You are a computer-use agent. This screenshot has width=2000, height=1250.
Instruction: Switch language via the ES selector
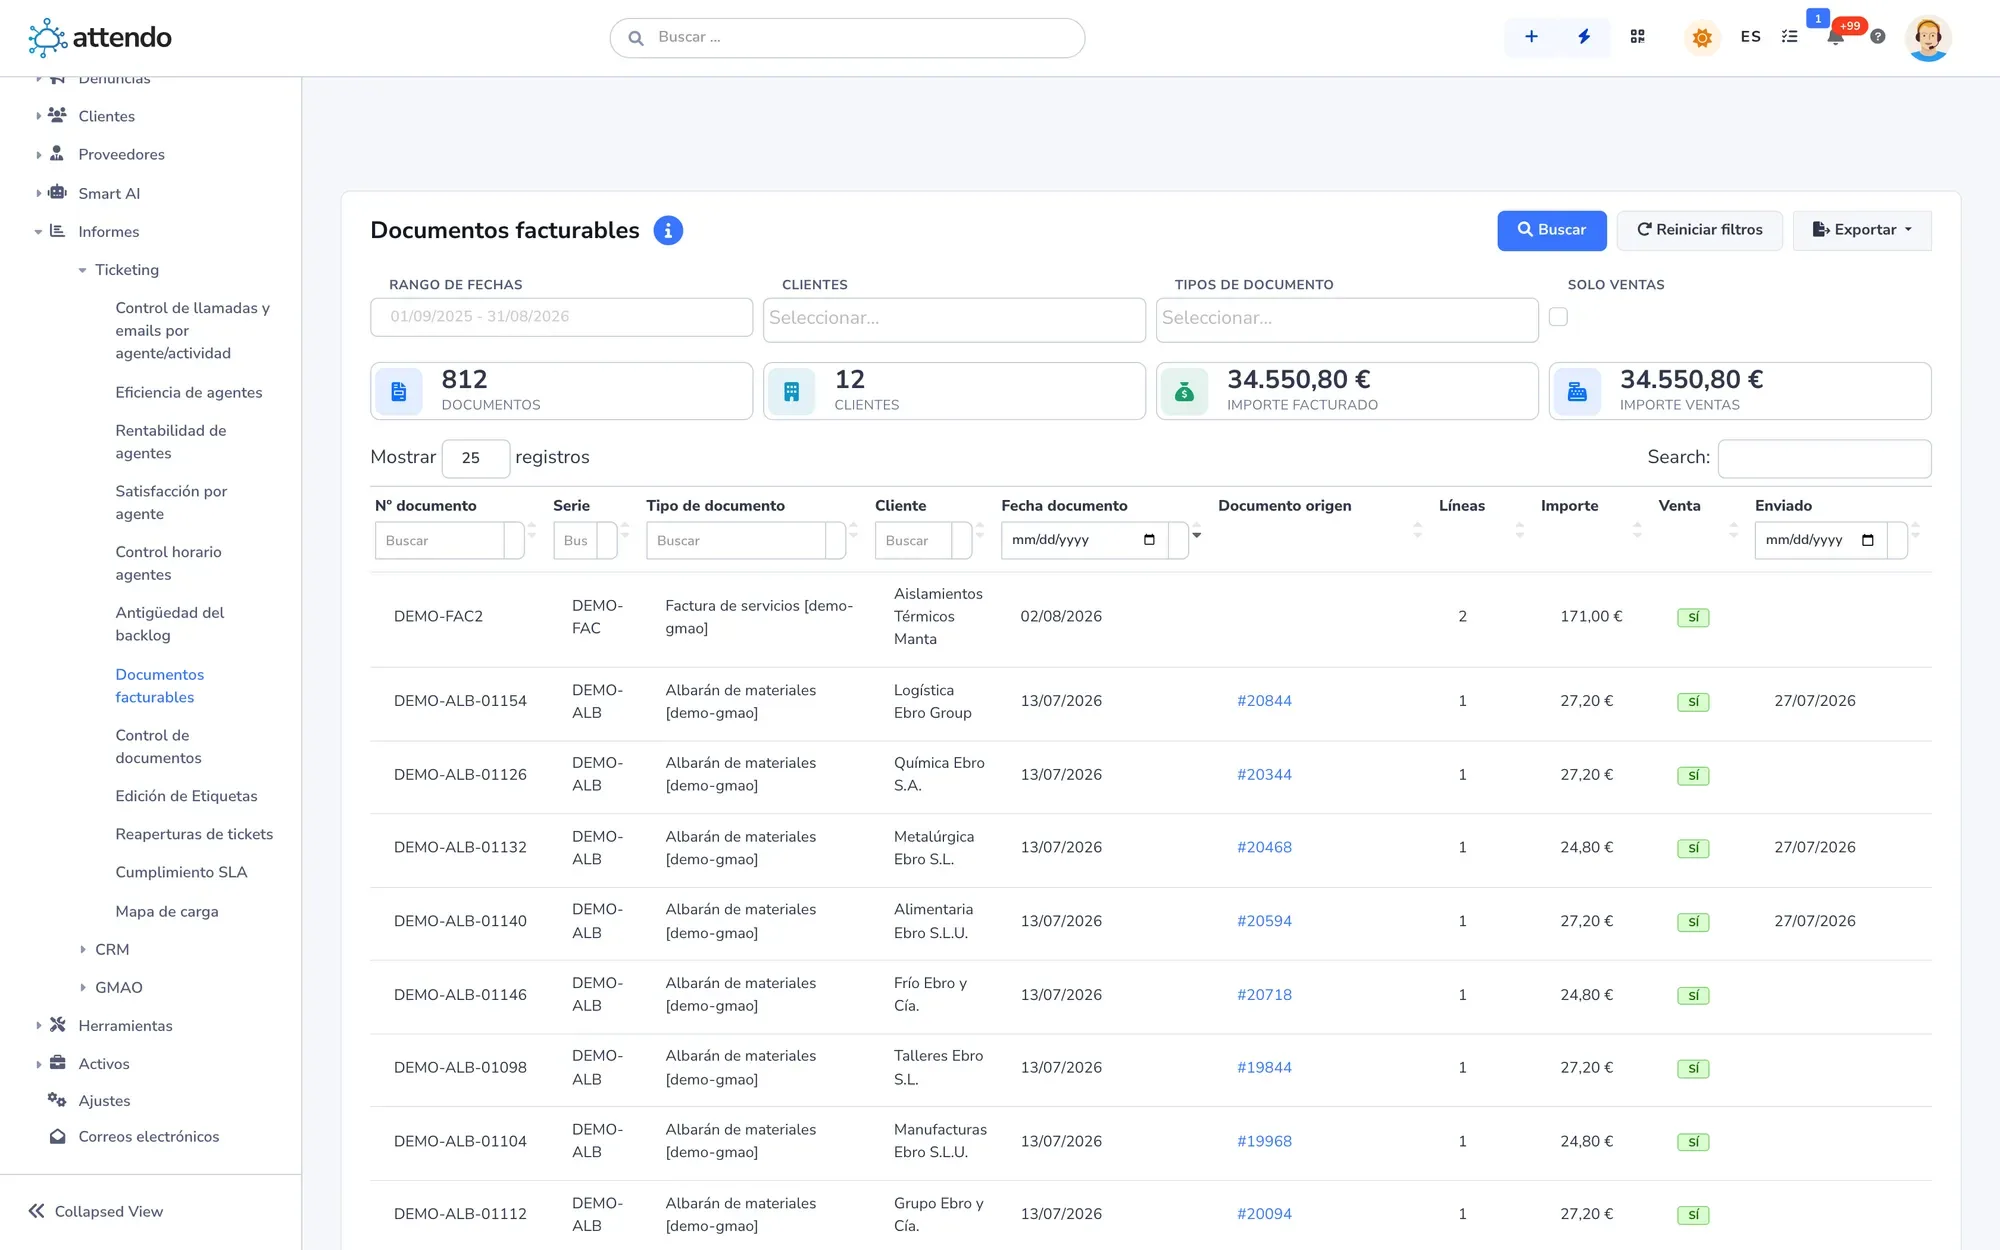1750,37
